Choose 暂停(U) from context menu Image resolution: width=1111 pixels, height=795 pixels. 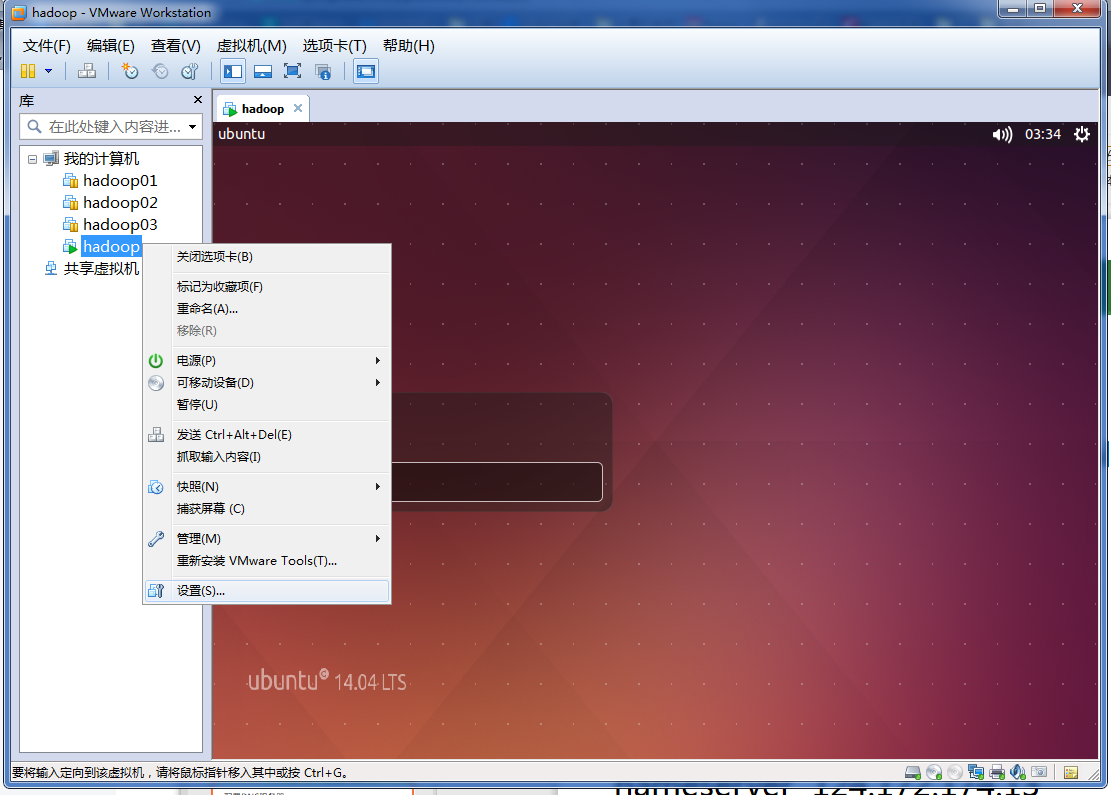click(267, 405)
